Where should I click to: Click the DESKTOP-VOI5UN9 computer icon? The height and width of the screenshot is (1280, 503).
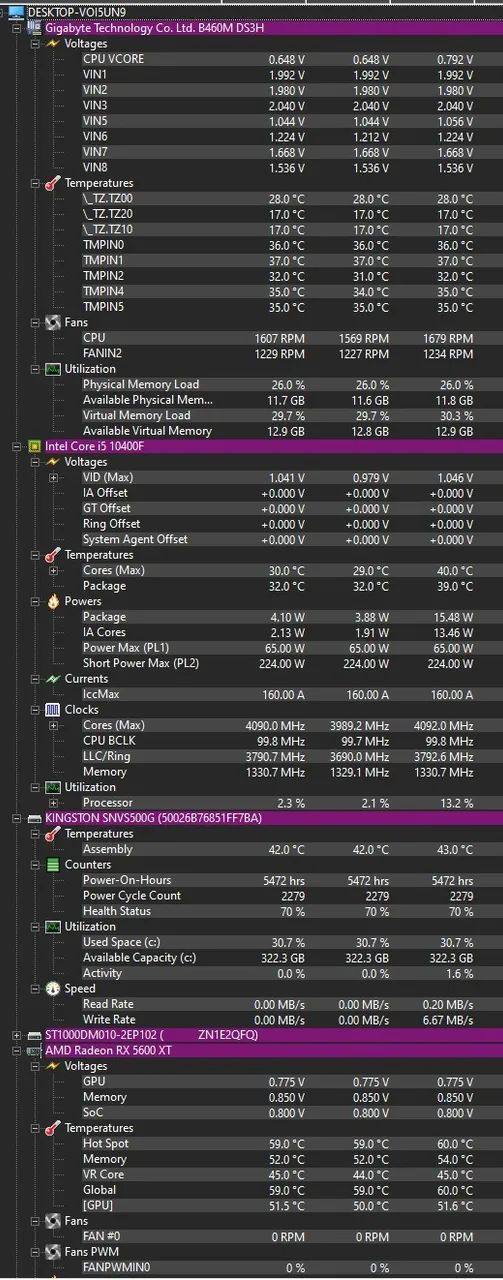point(15,12)
